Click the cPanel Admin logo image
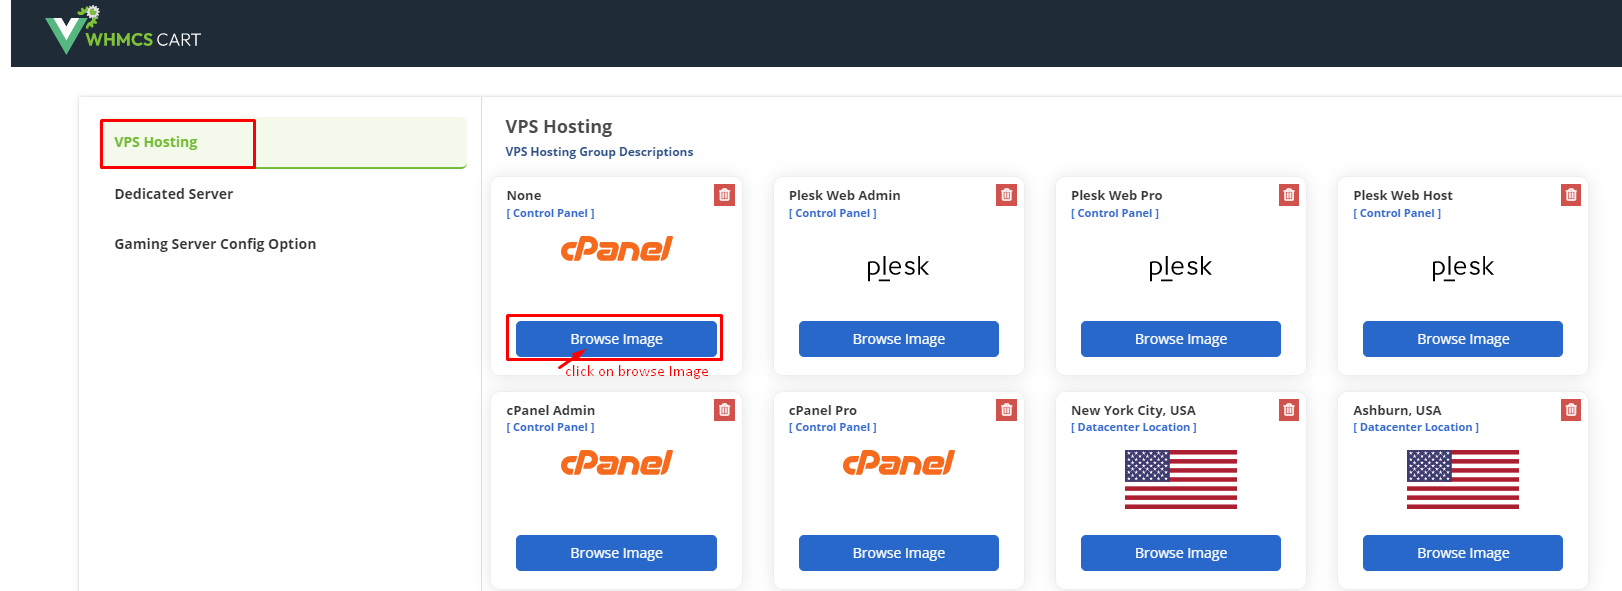The image size is (1622, 591). (616, 463)
